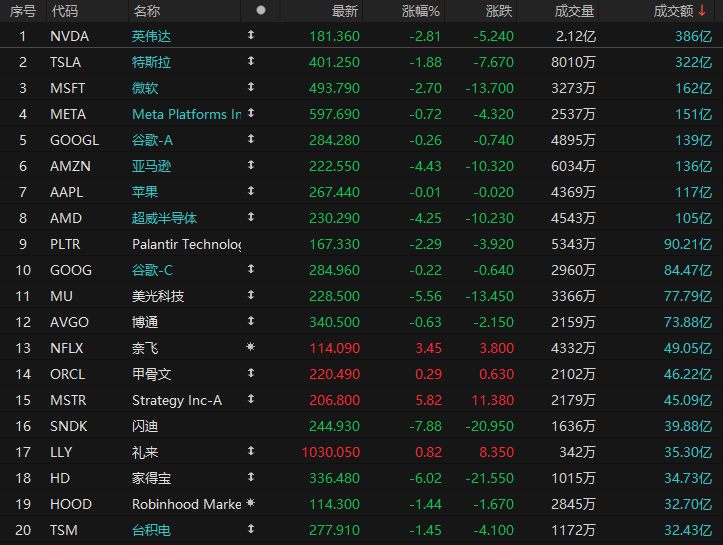Click the gray dot column header

point(261,10)
